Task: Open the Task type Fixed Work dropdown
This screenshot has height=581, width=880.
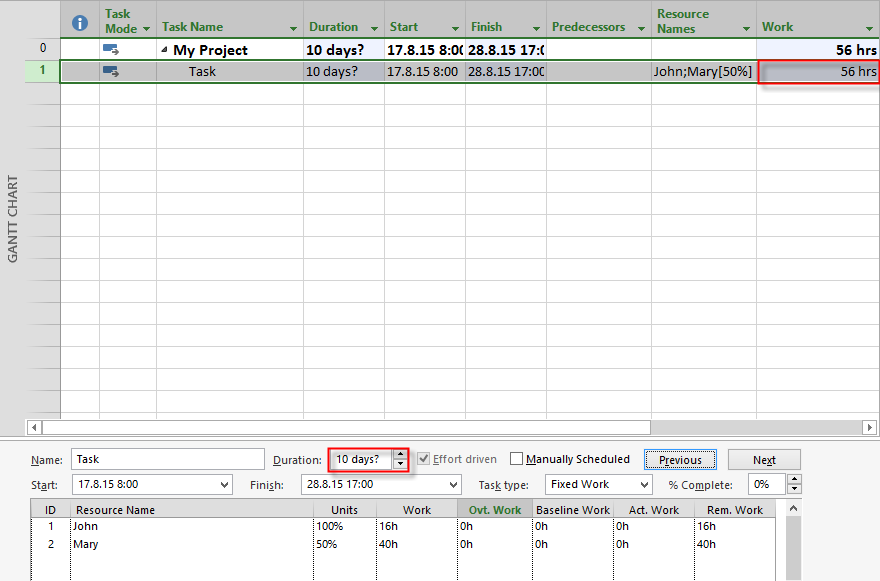Action: click(644, 485)
